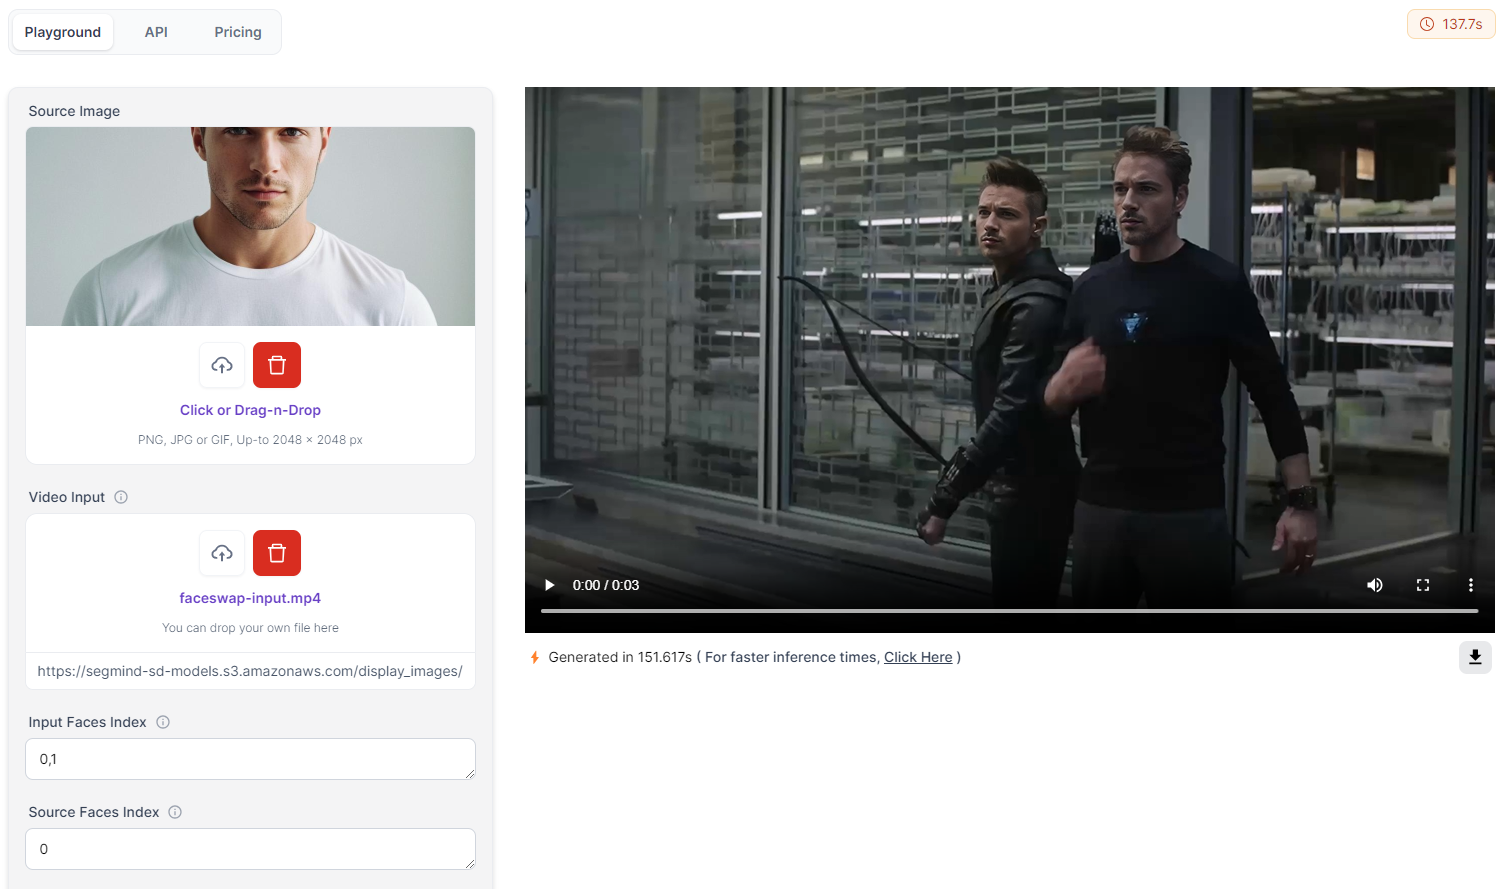
Task: Click the 'PNG, JPG or GIF' size hint
Action: [x=250, y=440]
